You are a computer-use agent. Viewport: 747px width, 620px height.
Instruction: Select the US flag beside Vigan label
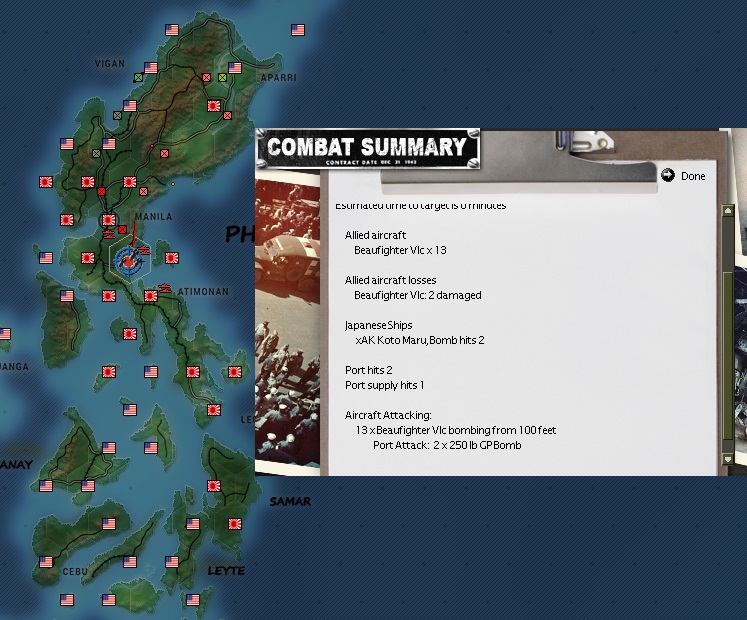[x=151, y=68]
